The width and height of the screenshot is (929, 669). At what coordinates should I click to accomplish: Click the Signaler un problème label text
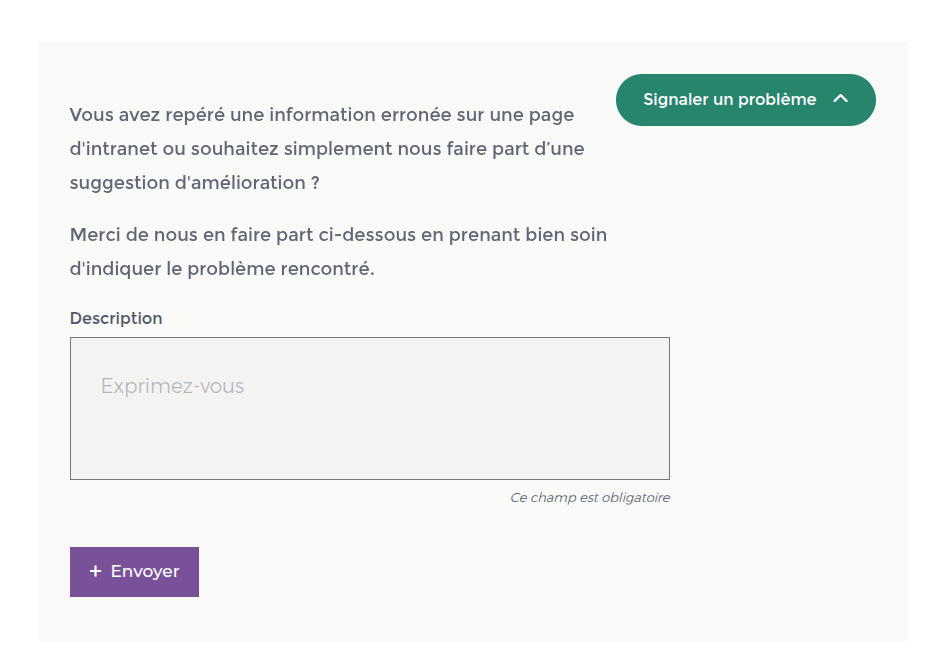coord(729,99)
